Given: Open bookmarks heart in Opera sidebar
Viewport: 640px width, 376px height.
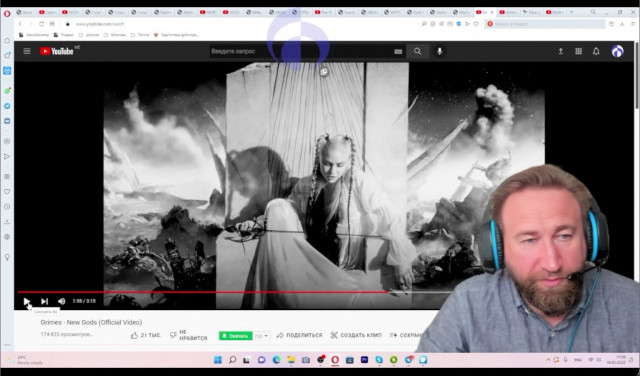Looking at the screenshot, I should click(7, 191).
